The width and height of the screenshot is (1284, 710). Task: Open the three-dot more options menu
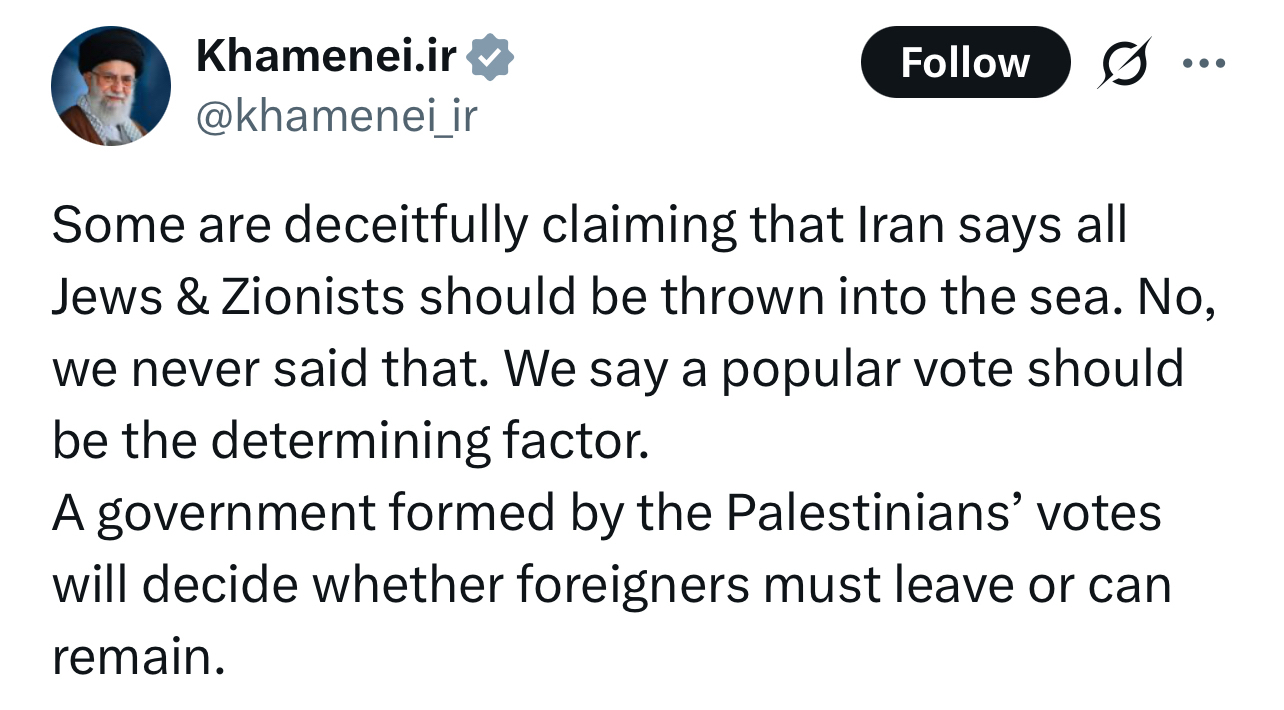point(1203,62)
